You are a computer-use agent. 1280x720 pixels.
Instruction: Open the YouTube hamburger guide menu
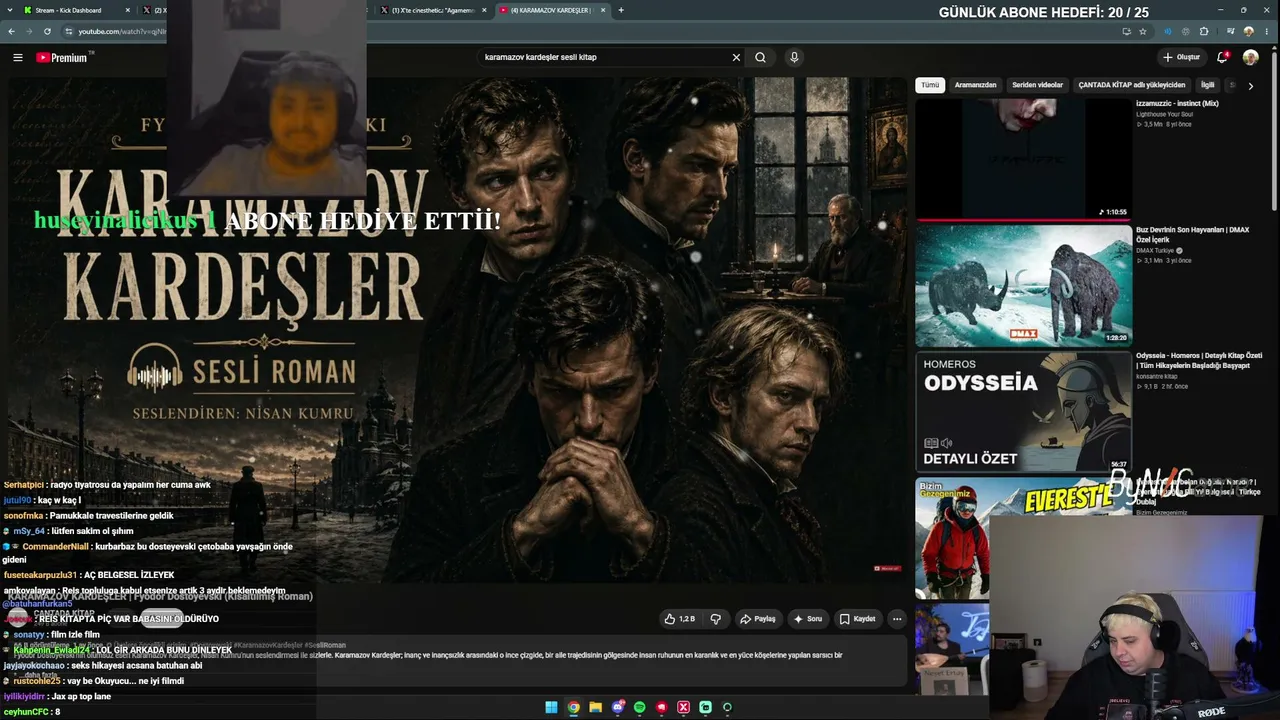point(17,58)
